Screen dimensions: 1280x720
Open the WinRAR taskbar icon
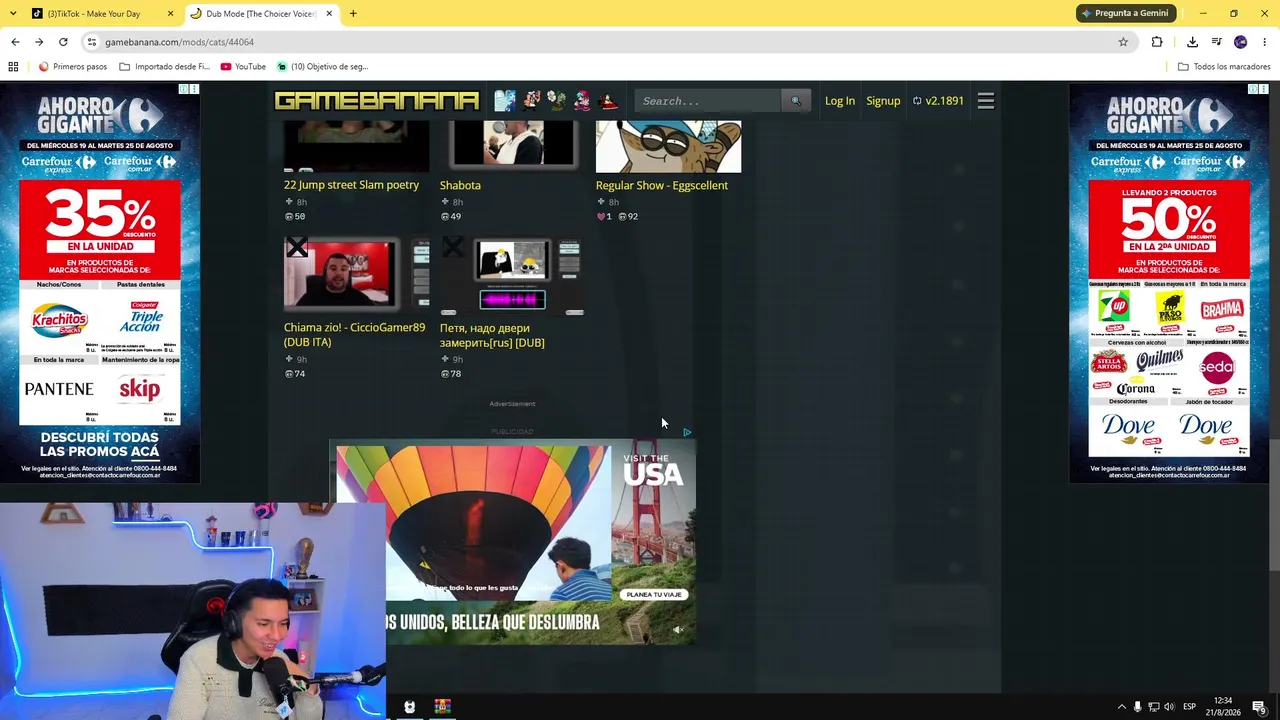coord(442,707)
